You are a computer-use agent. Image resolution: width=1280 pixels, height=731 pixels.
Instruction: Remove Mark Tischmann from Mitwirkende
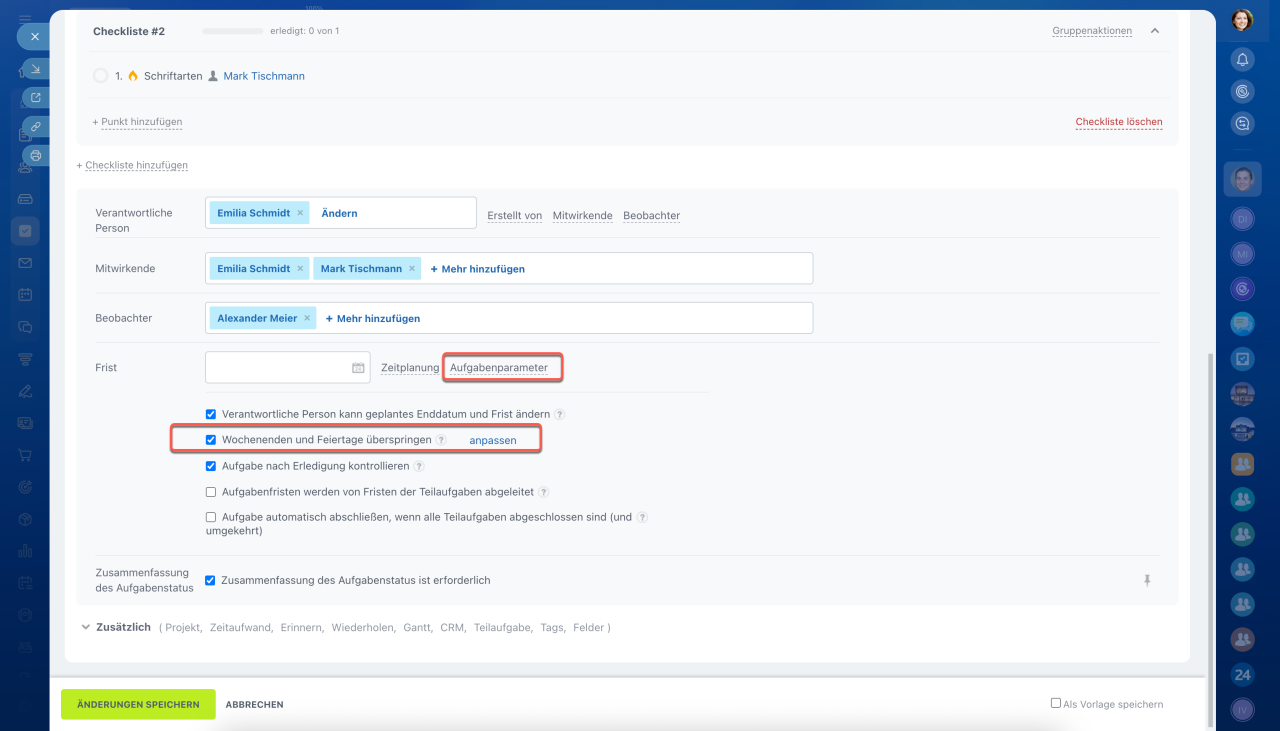point(412,269)
